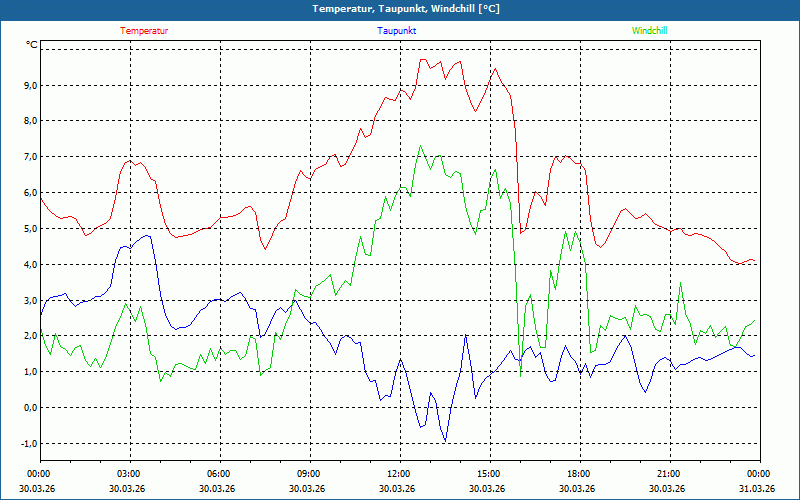800x500 pixels.
Task: Click the '9,0' y-axis value
Action: [31, 85]
